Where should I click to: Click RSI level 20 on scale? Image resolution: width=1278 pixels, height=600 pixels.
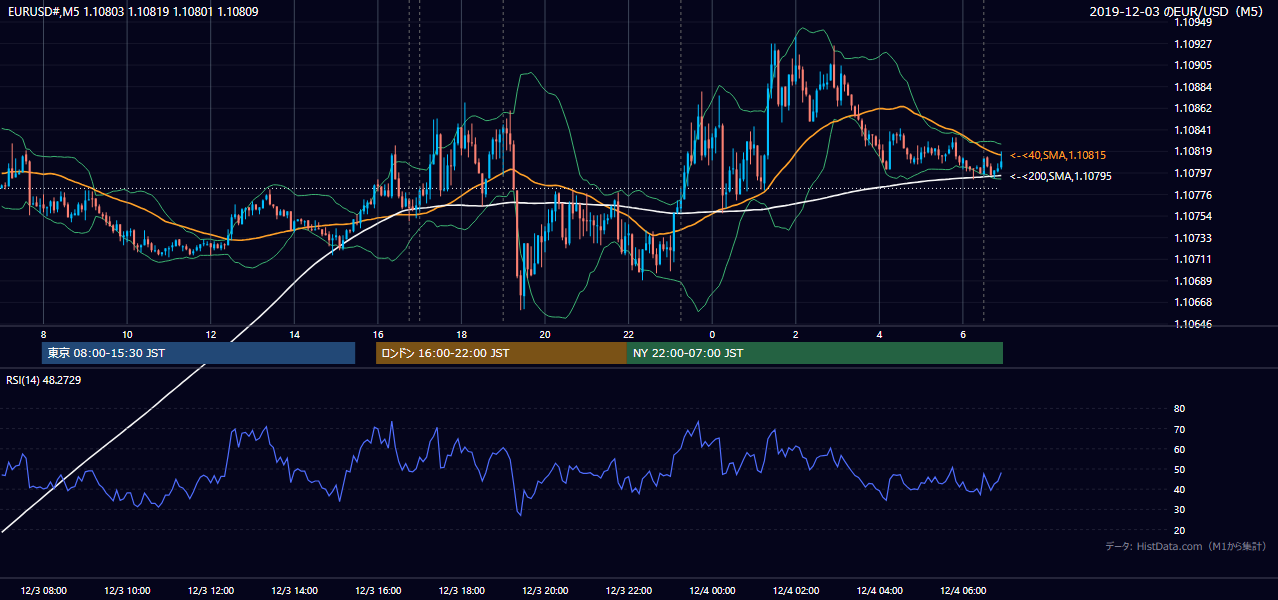pos(1179,530)
